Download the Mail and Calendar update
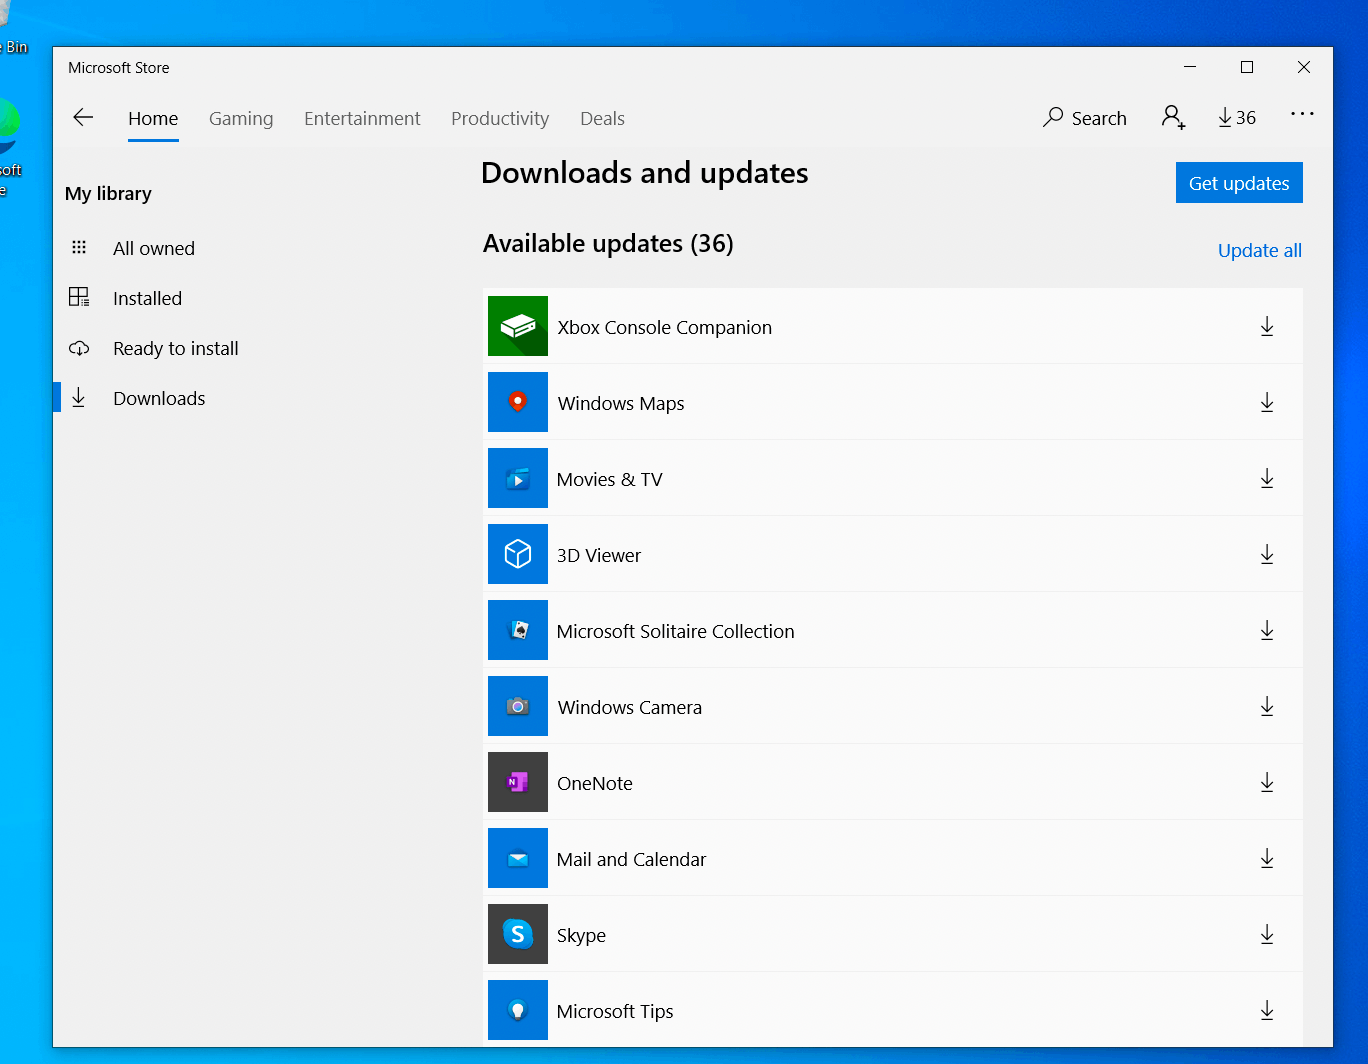Screen dimensions: 1368x1064 (1267, 859)
